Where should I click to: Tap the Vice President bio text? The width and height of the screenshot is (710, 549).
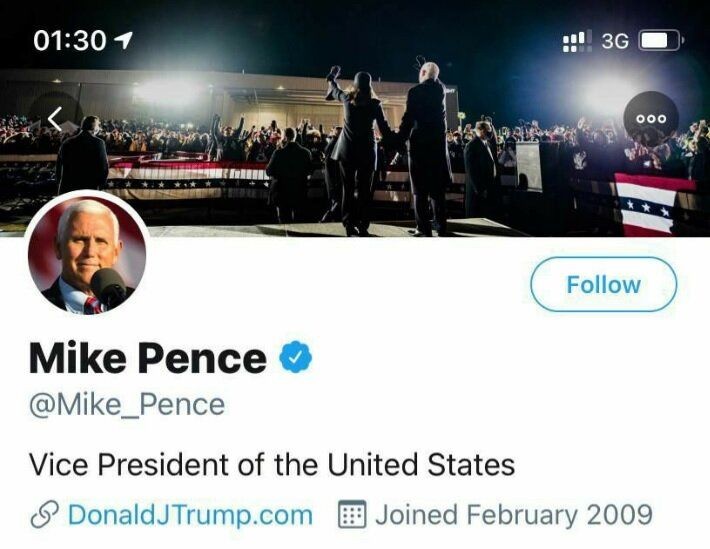click(x=271, y=464)
